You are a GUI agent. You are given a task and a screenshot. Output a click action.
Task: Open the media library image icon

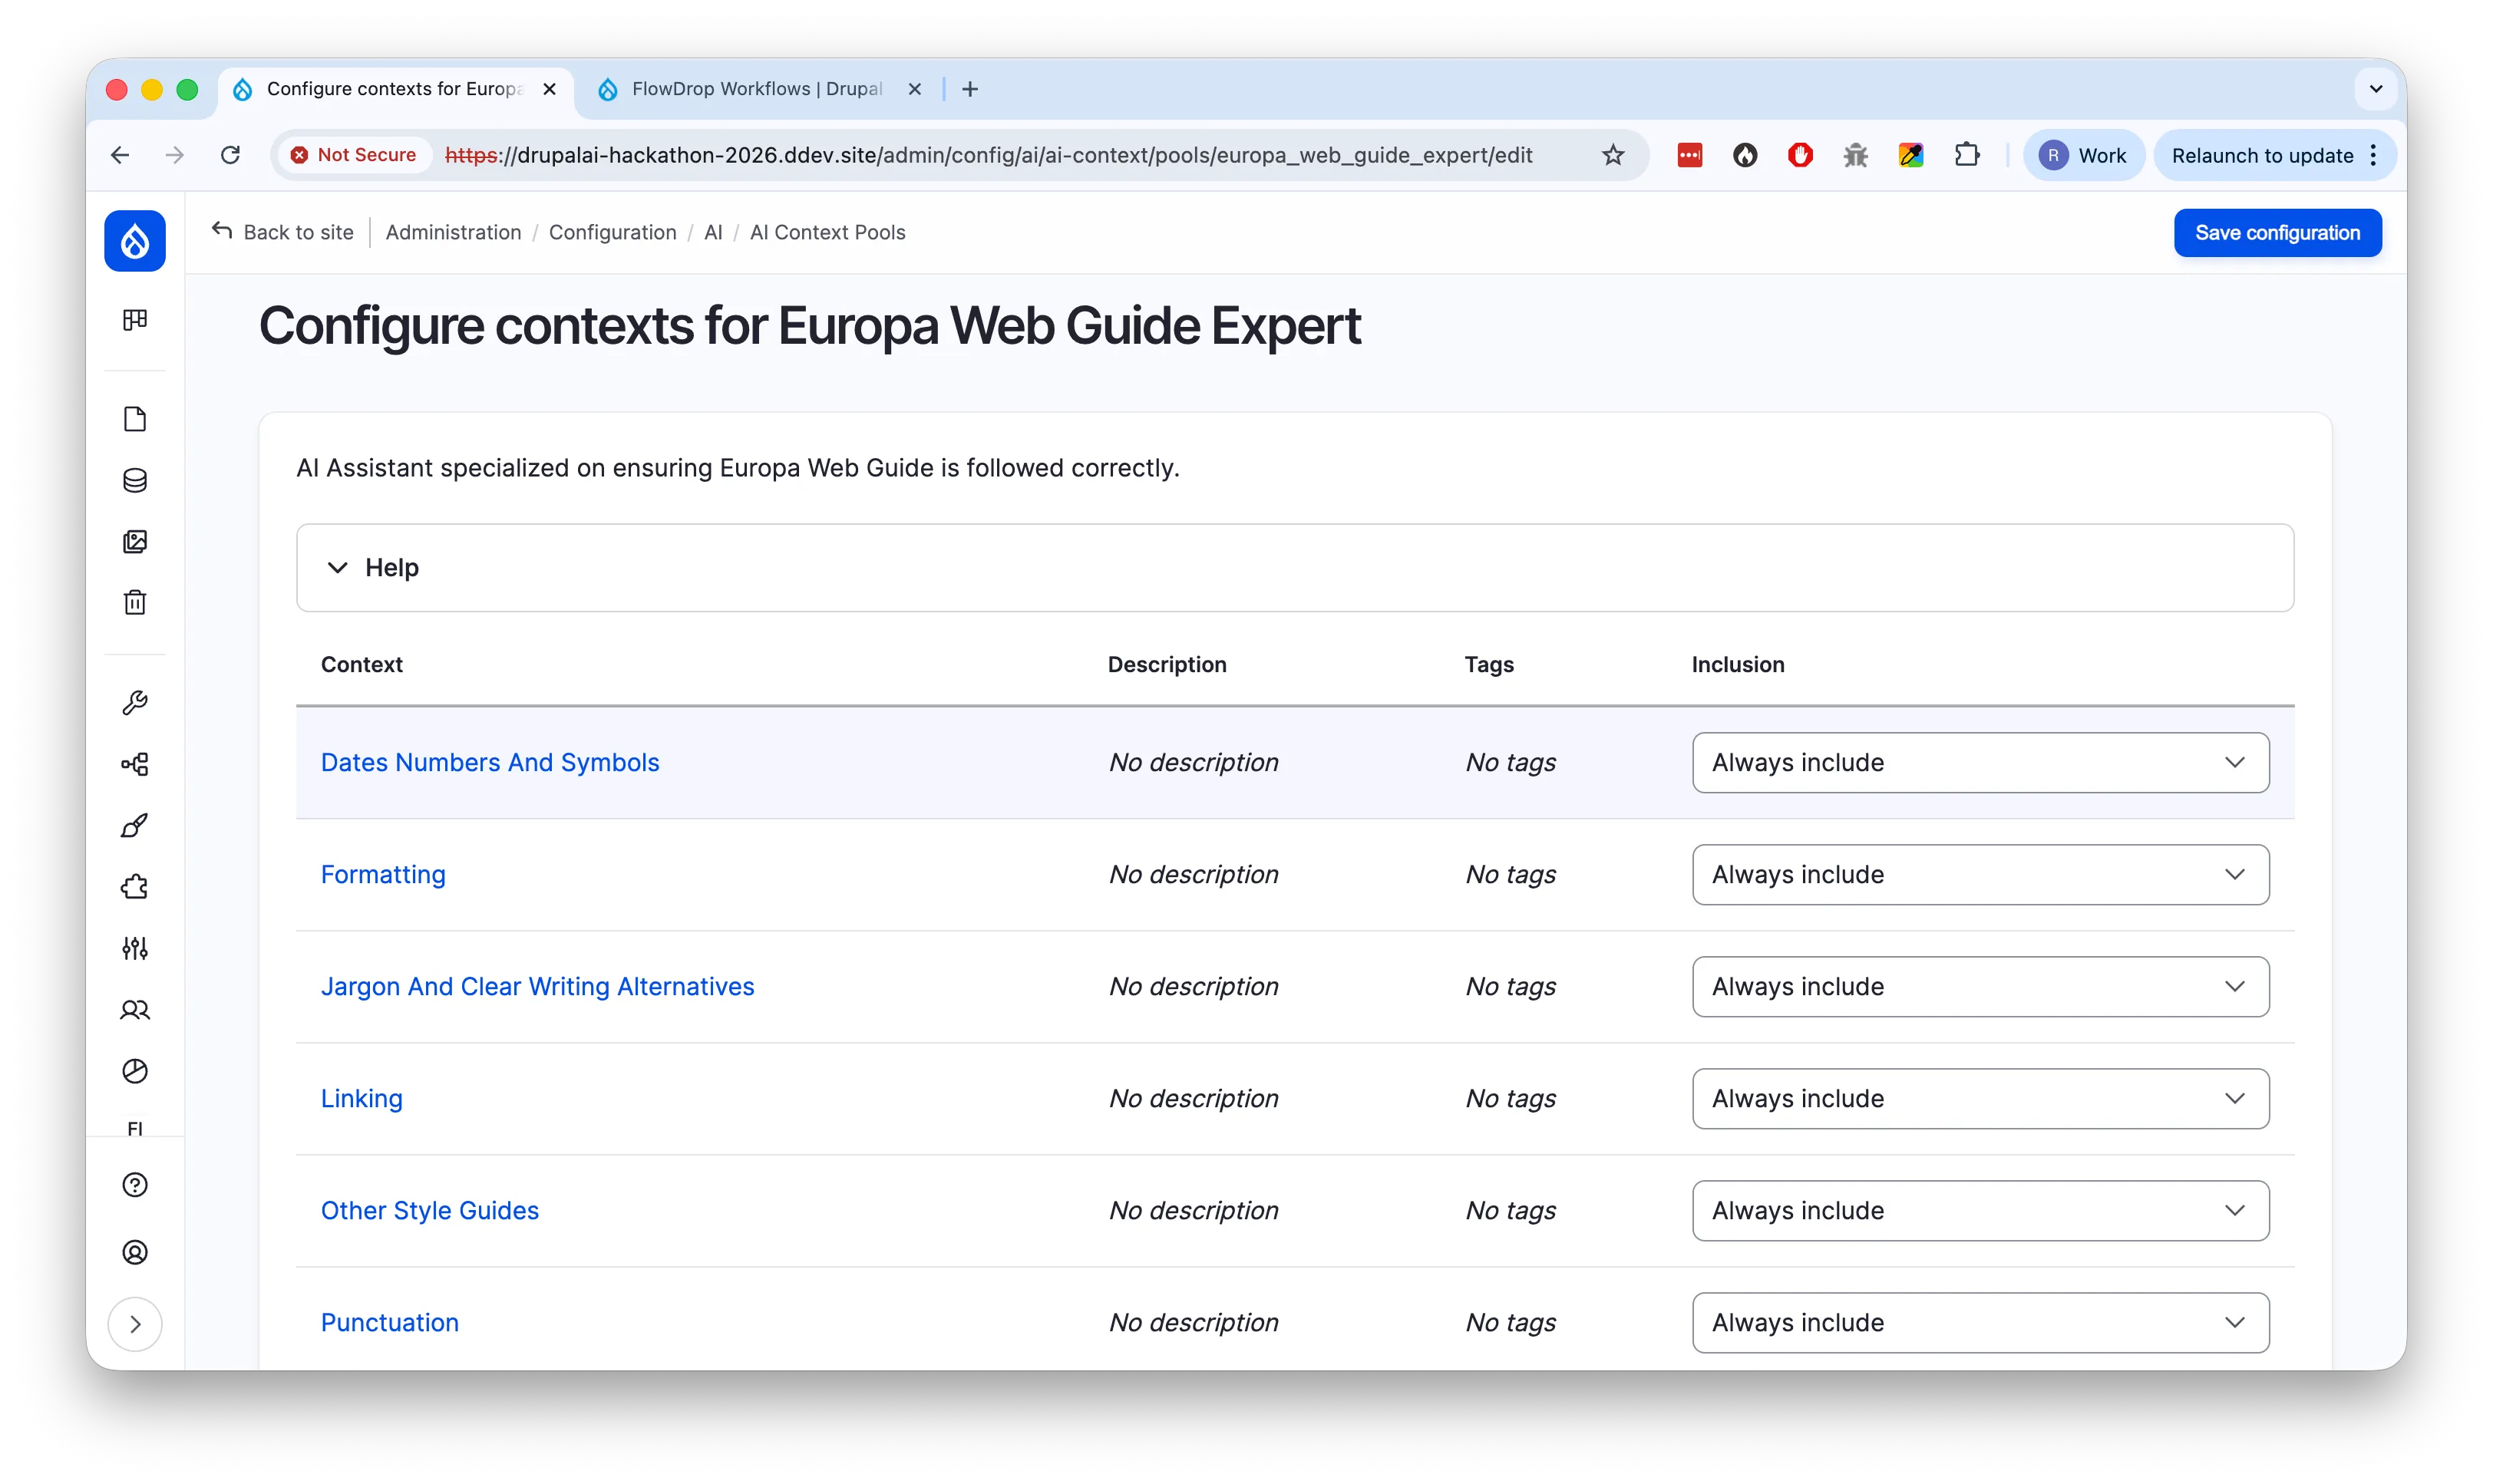135,541
